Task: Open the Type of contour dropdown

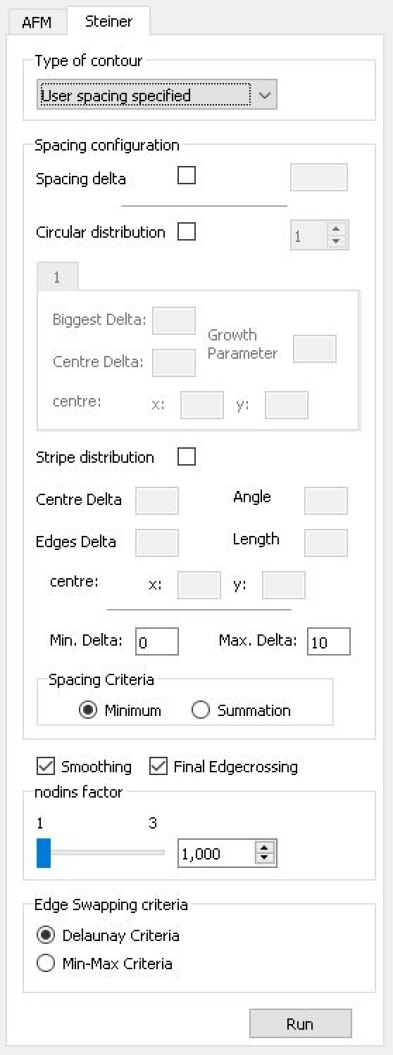Action: click(x=157, y=95)
